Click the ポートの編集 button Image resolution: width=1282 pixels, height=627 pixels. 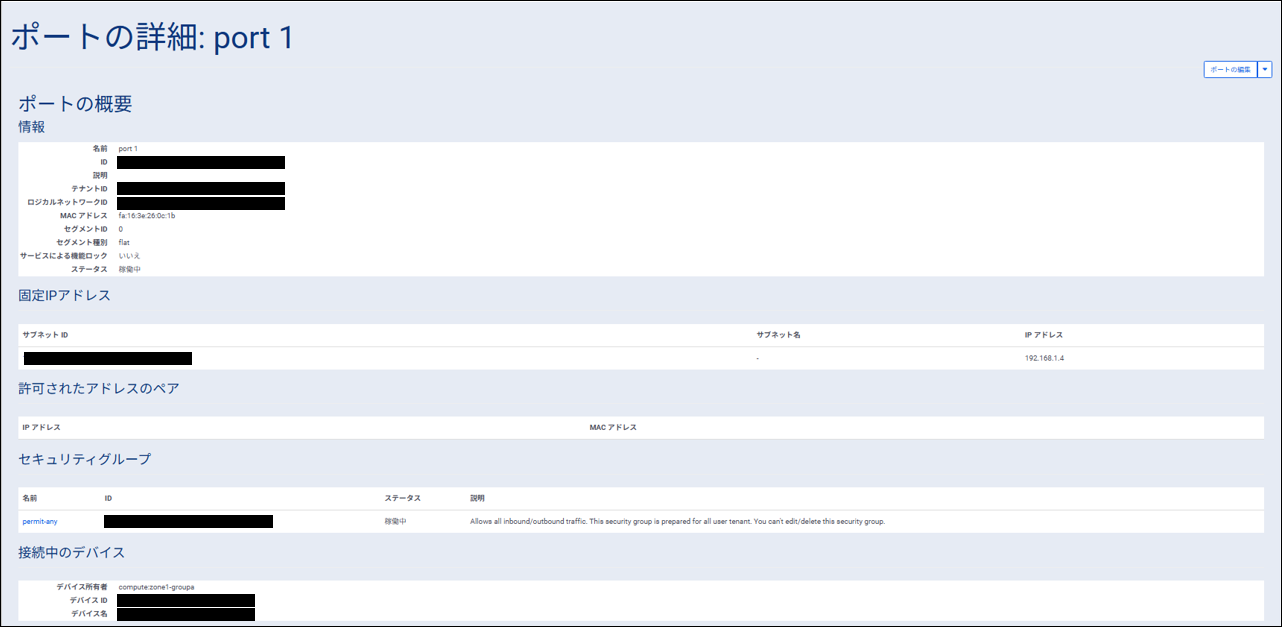[x=1229, y=69]
